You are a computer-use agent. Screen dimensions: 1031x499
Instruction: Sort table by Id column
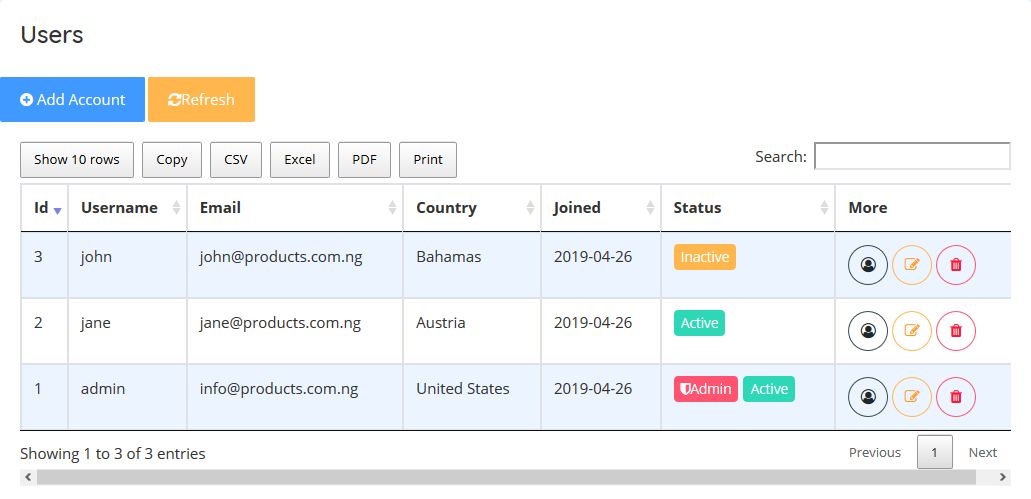(x=44, y=208)
